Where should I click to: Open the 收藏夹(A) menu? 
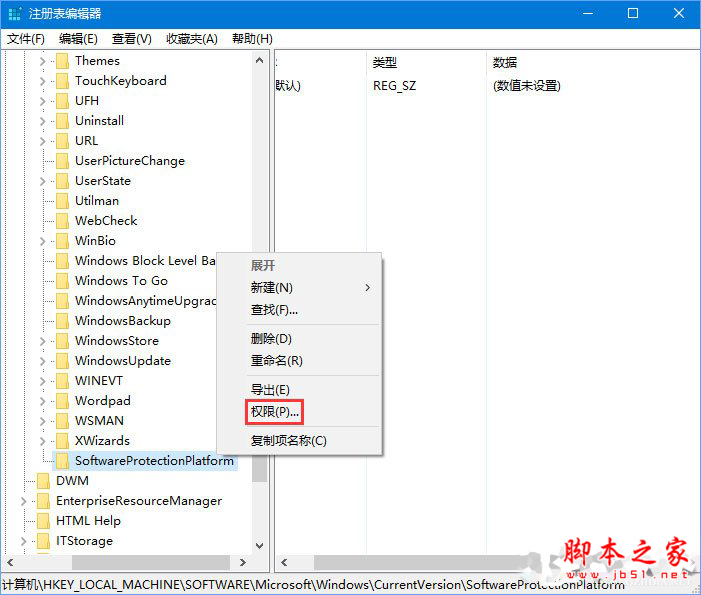192,39
